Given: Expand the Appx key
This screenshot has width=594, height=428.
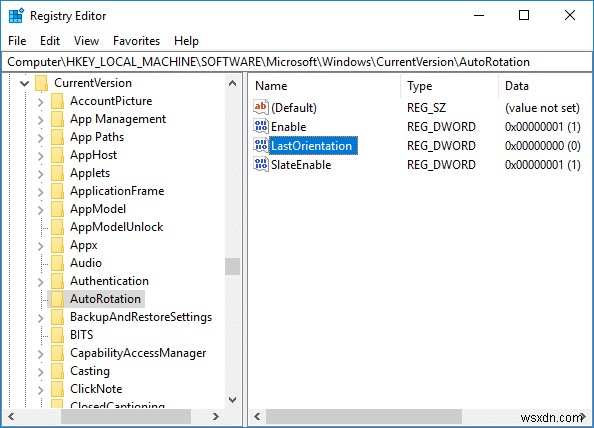Looking at the screenshot, I should coord(41,245).
